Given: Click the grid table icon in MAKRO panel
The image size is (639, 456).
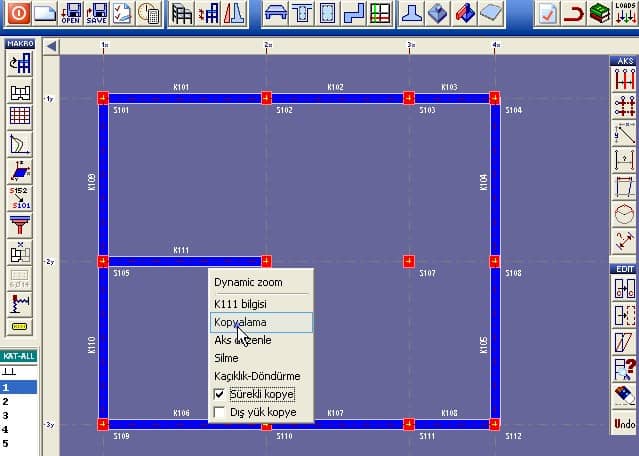Looking at the screenshot, I should [x=19, y=116].
